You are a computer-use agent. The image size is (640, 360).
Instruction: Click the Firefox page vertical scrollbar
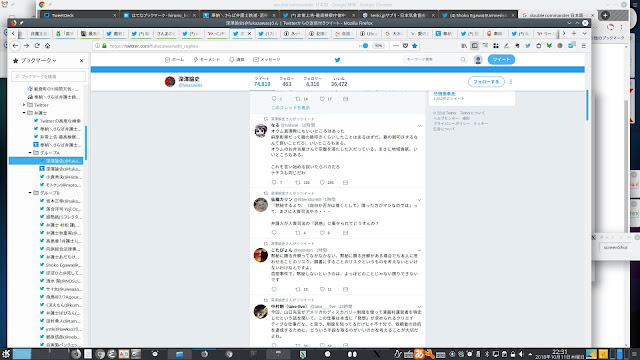click(587, 105)
